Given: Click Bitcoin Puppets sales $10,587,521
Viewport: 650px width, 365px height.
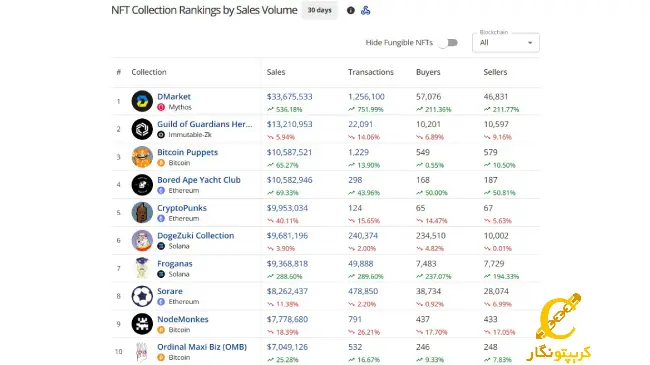Looking at the screenshot, I should (289, 152).
